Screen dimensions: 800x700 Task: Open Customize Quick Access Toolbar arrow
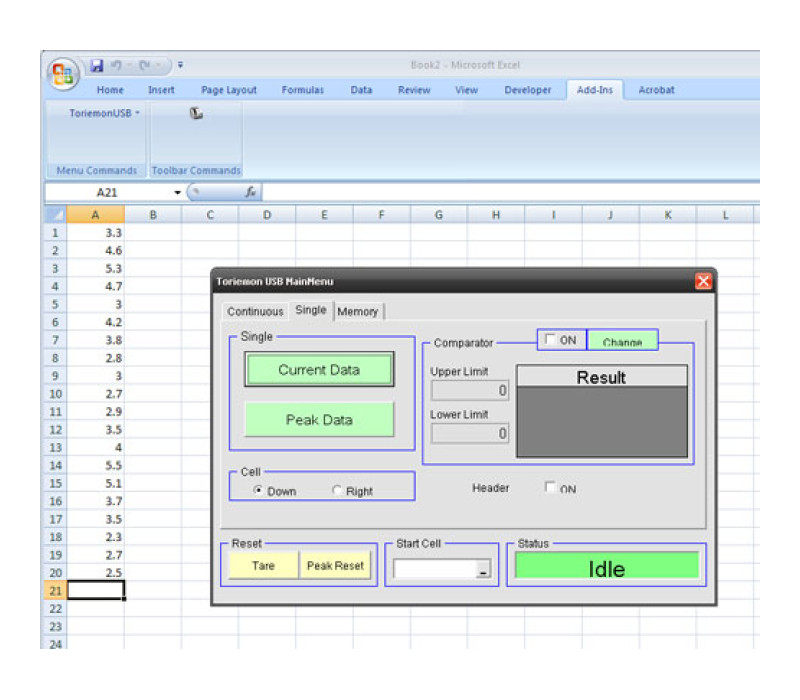pyautogui.click(x=180, y=65)
